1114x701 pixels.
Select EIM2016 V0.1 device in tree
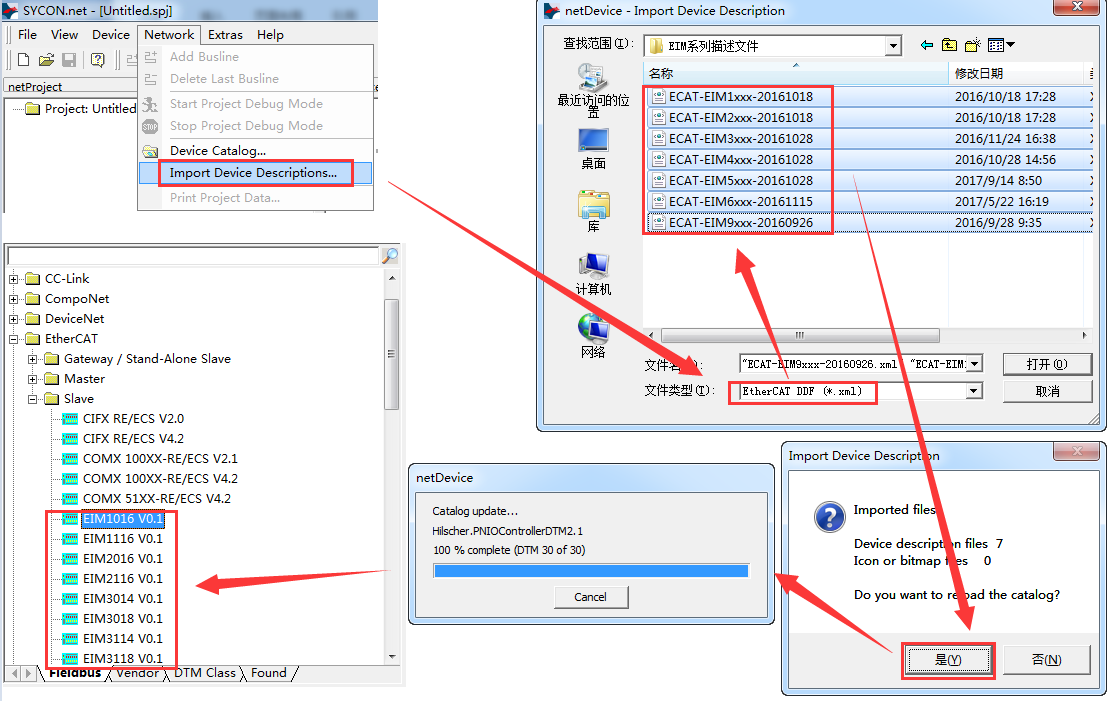[x=122, y=559]
